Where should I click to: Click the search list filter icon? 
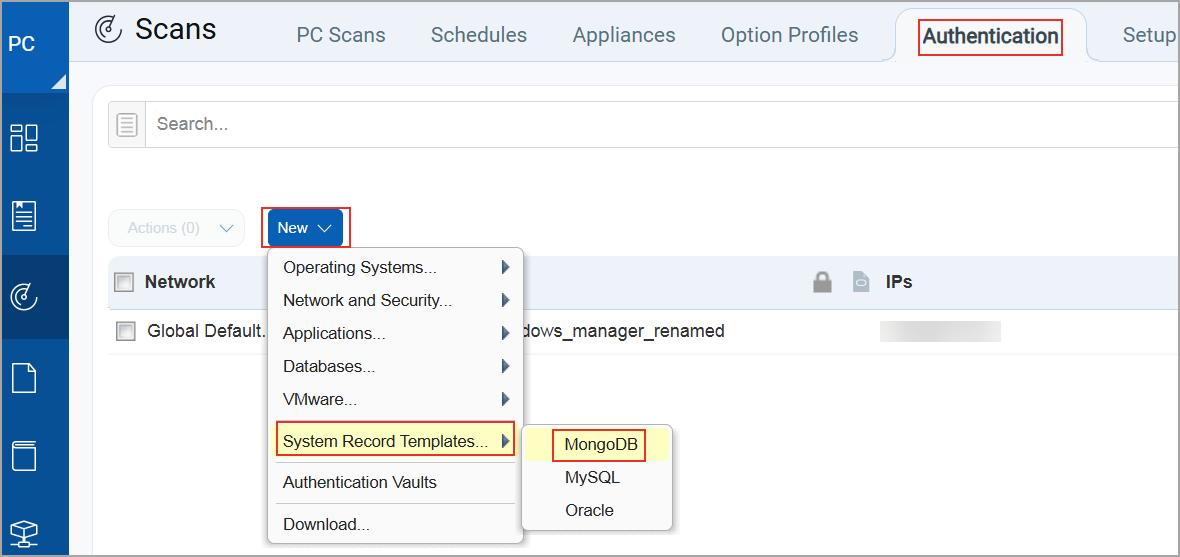click(x=127, y=125)
